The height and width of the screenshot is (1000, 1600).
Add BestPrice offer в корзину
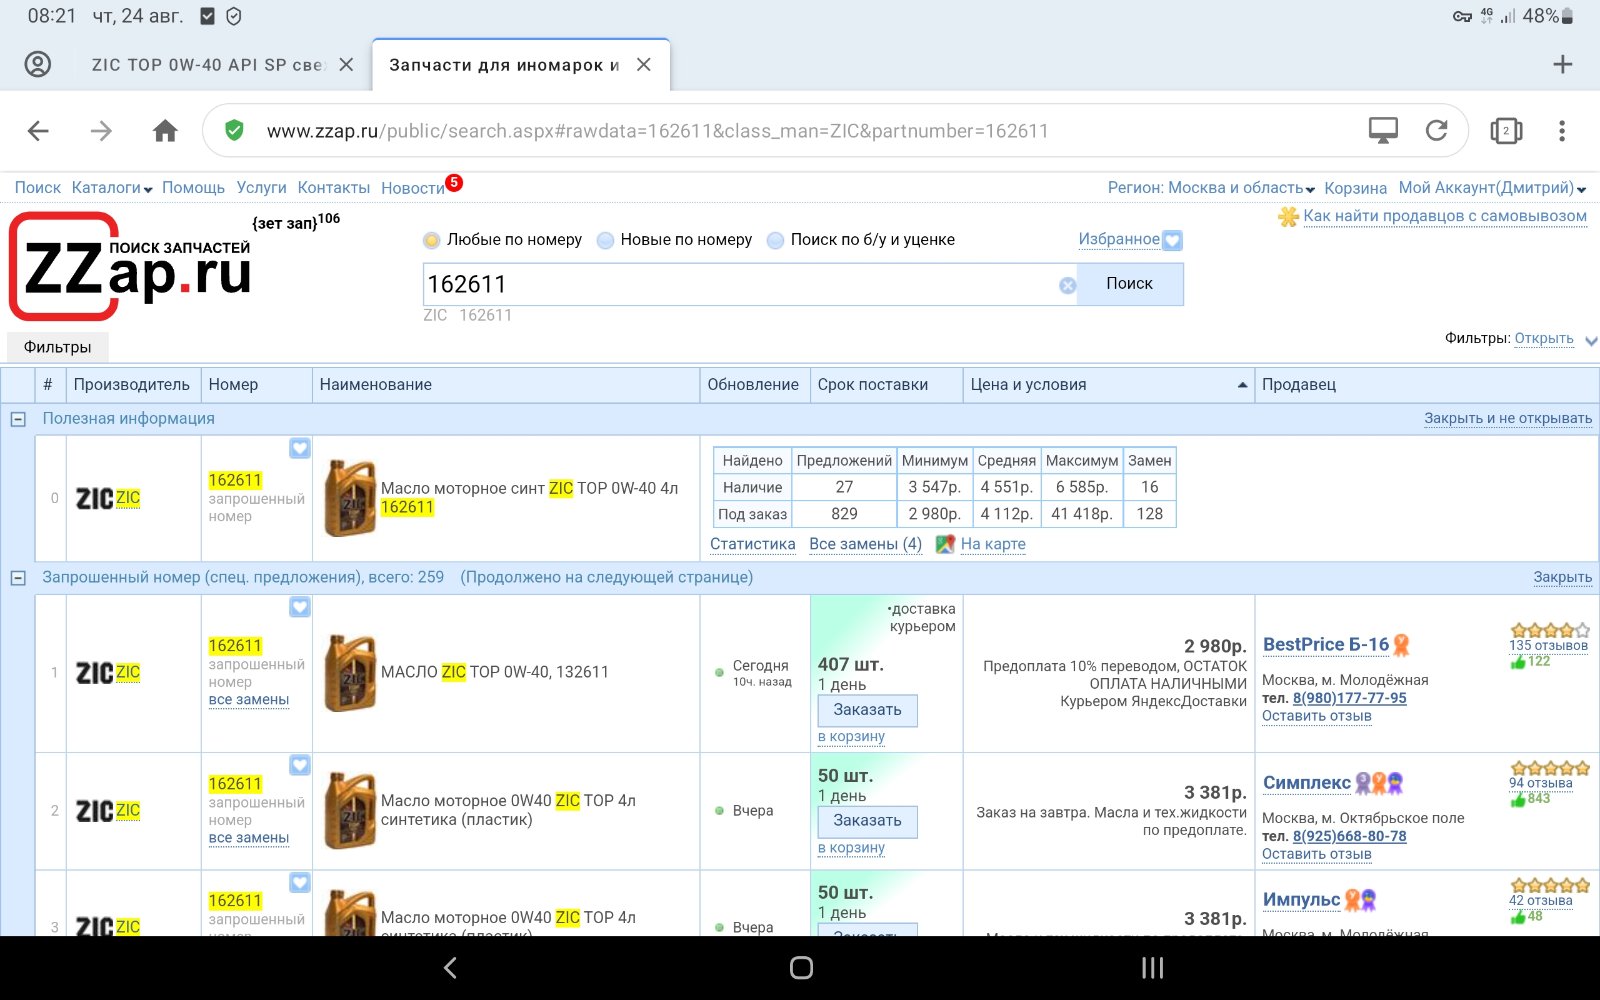point(851,737)
